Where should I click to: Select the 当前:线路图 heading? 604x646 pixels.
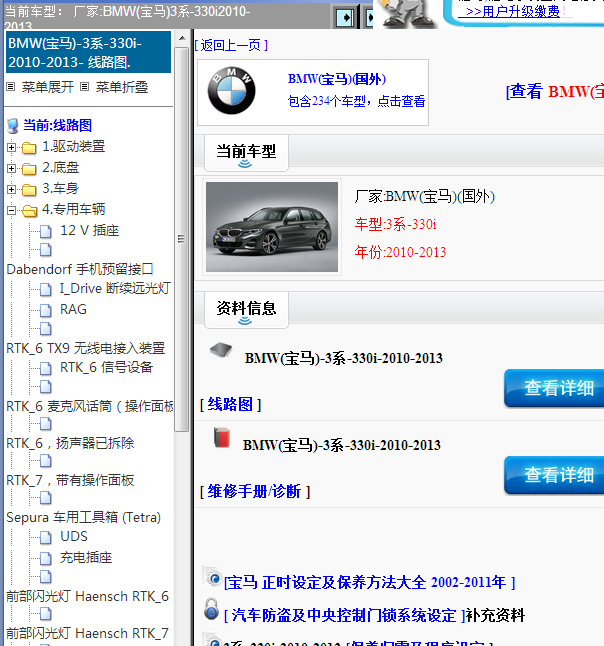click(x=57, y=125)
